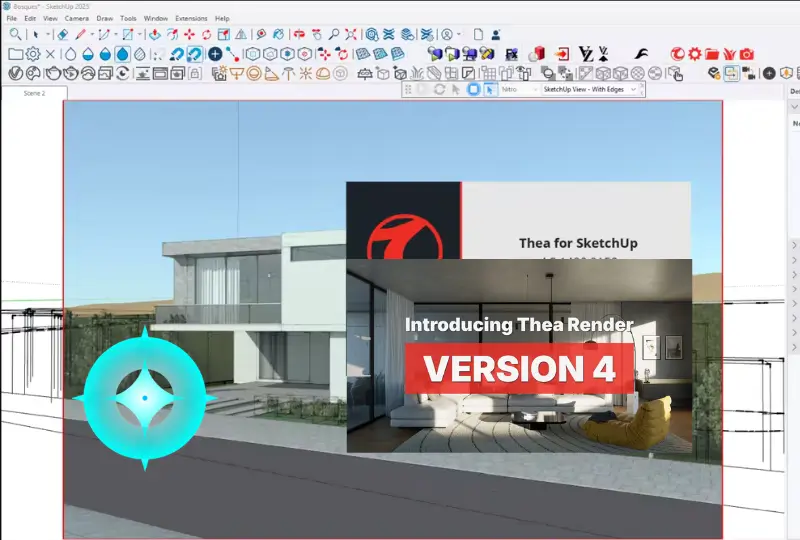The image size is (800, 540).
Task: Activate the Push/Pull tool
Action: click(155, 35)
